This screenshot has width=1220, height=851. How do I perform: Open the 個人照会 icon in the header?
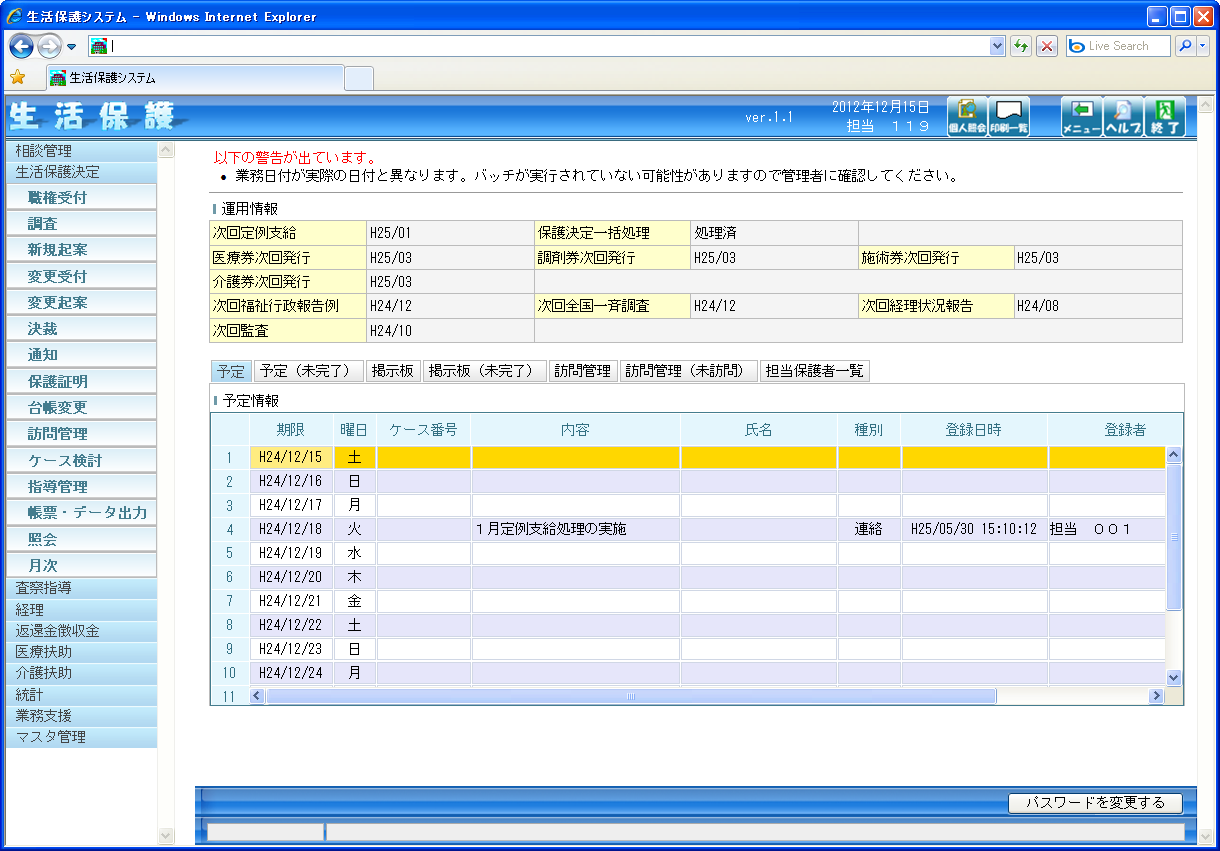click(967, 117)
